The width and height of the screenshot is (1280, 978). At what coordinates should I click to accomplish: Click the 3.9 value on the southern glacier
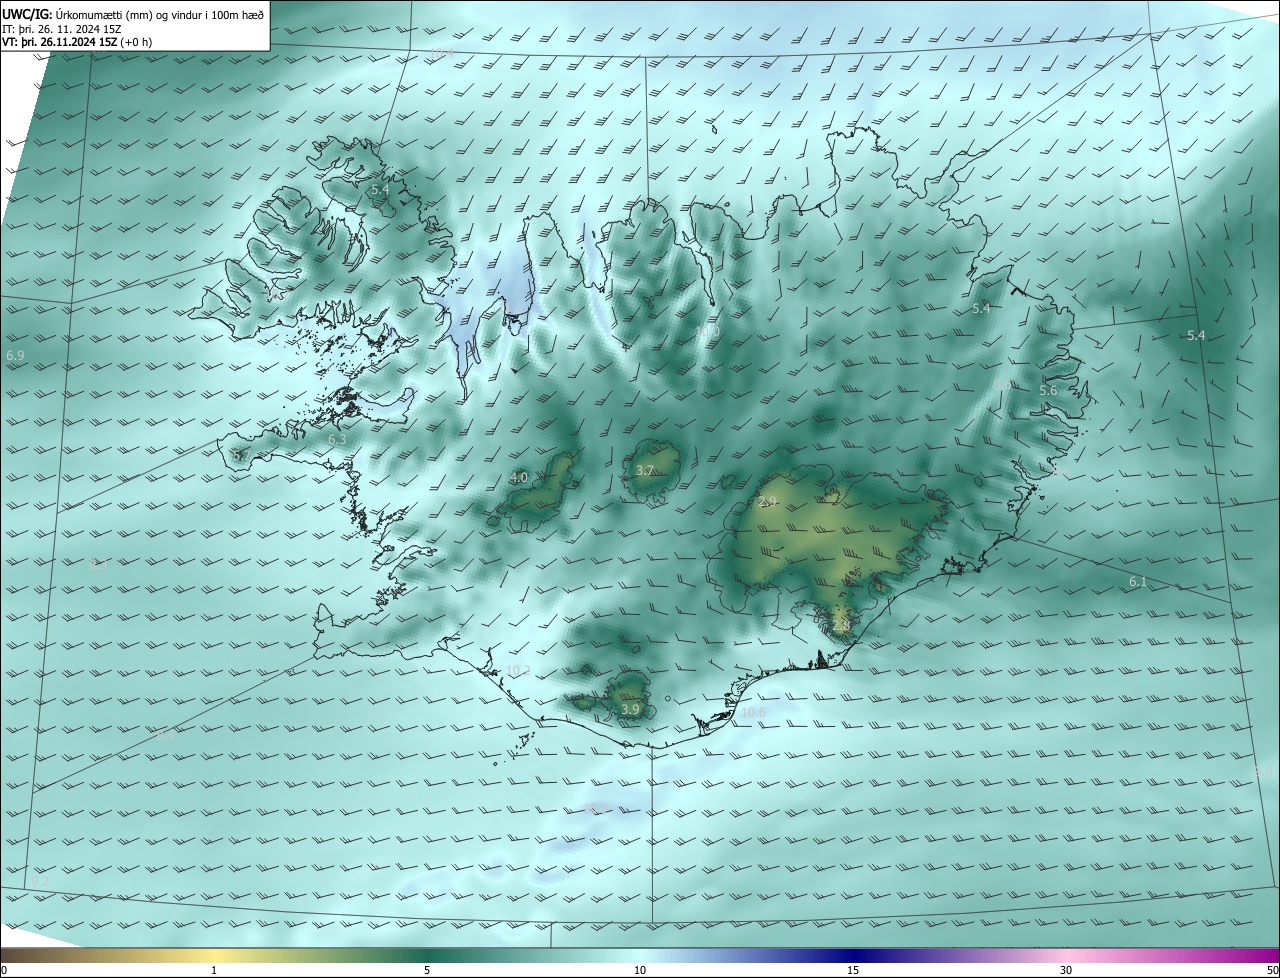pos(630,710)
